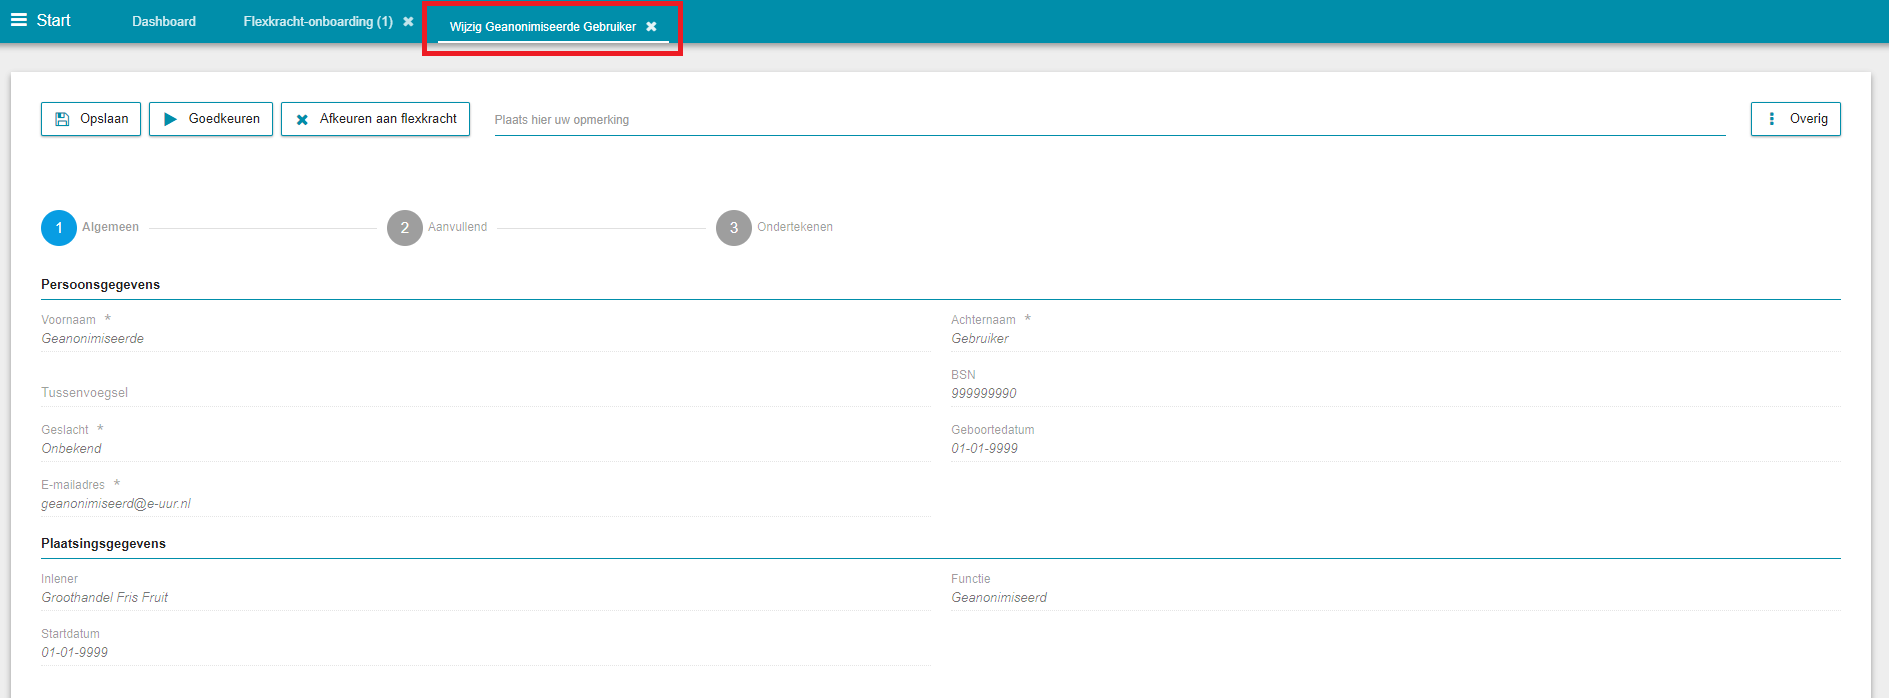The image size is (1889, 698).
Task: Click the Functie field label
Action: coord(970,579)
